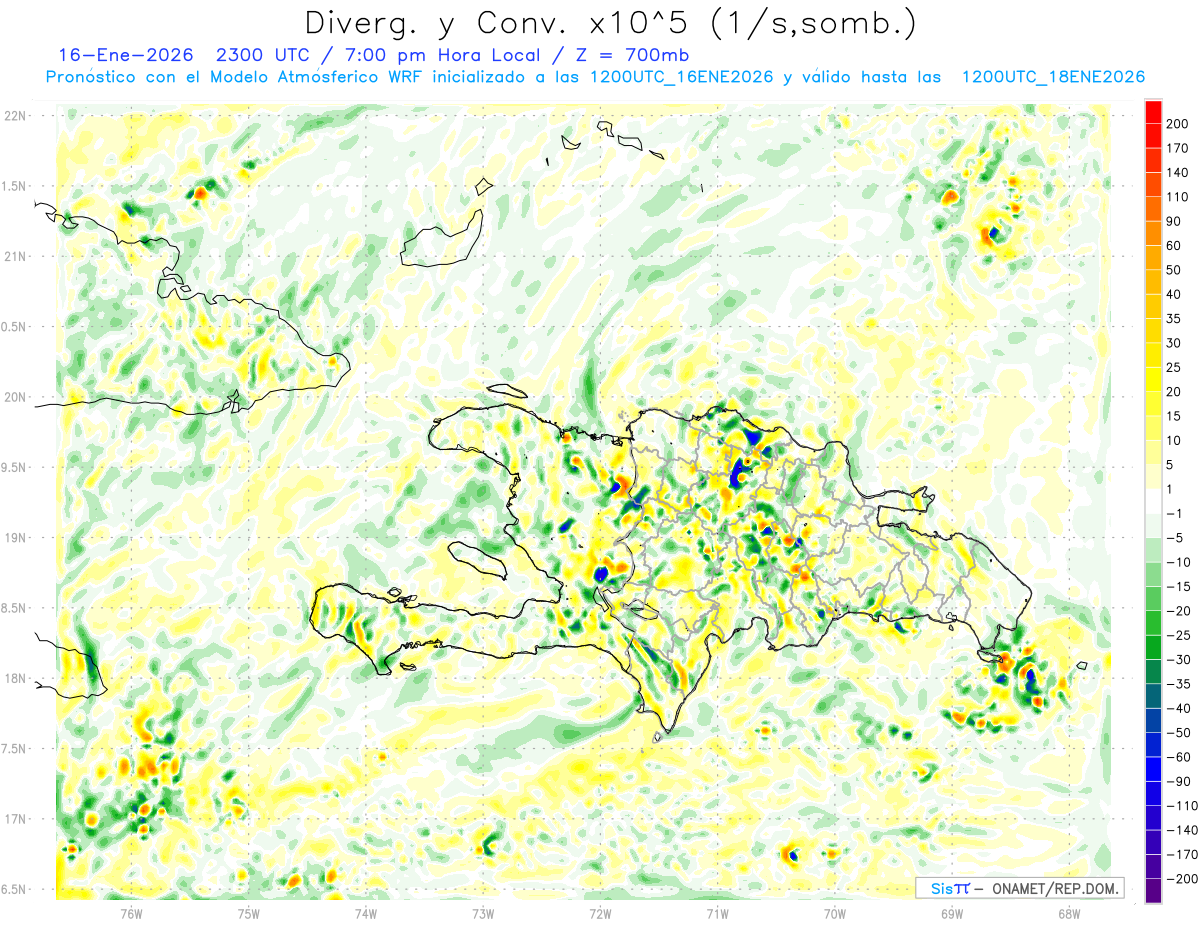The height and width of the screenshot is (927, 1200).
Task: Click the legend value '200' at top
Action: click(x=1178, y=125)
